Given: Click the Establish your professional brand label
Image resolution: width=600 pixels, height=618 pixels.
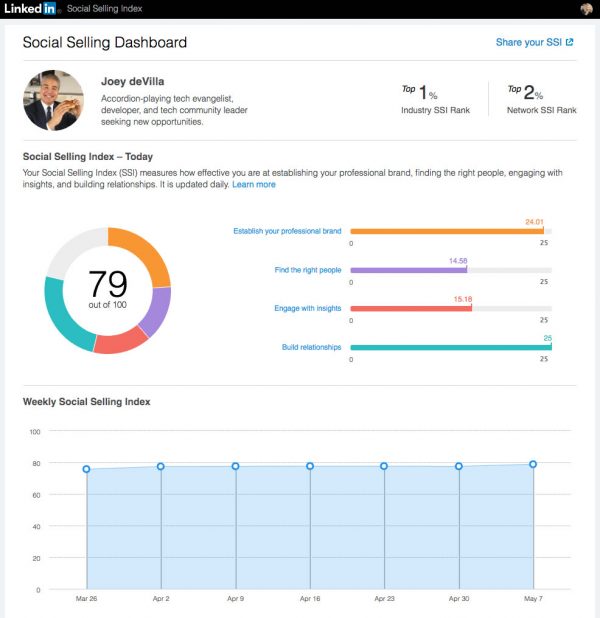Looking at the screenshot, I should [x=287, y=231].
